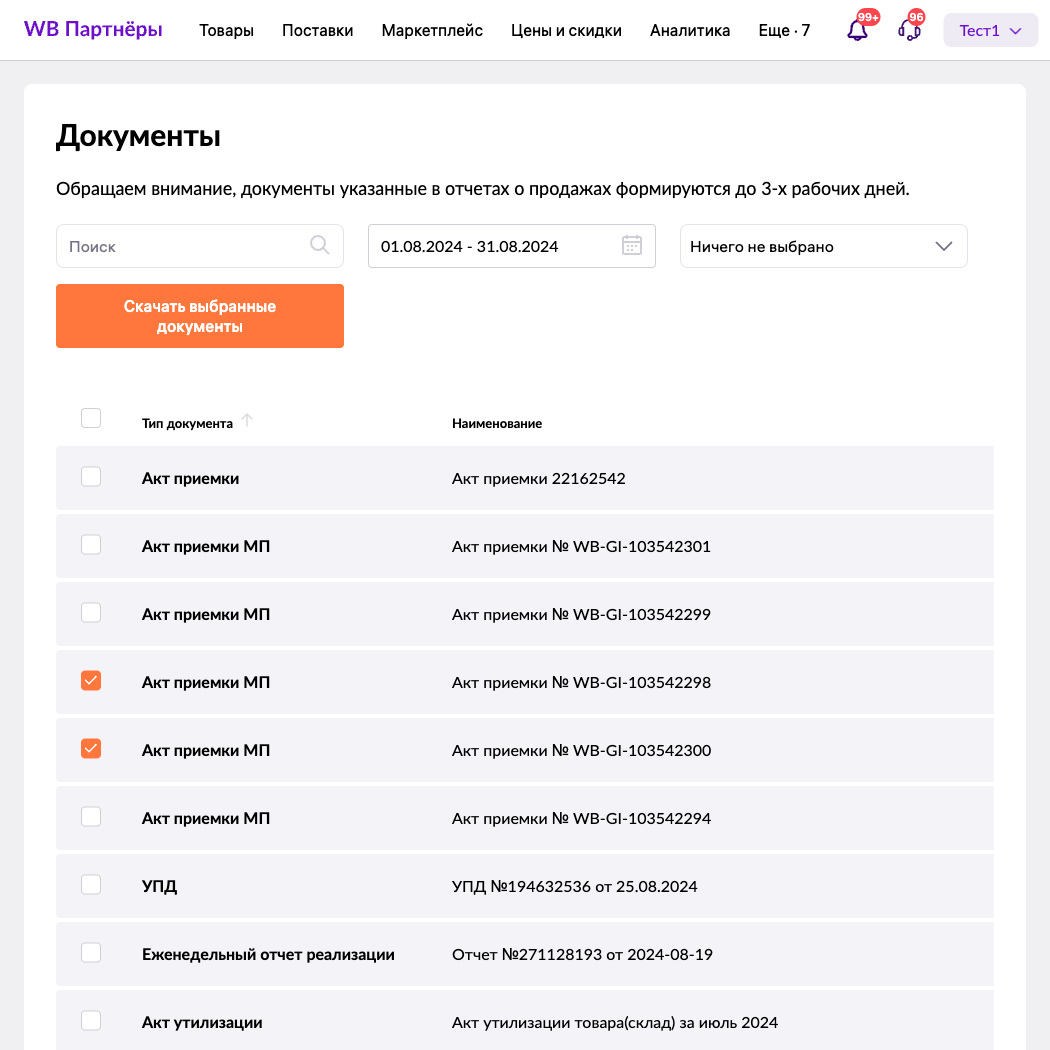Open the notifications bell icon
The width and height of the screenshot is (1050, 1050).
coord(857,30)
